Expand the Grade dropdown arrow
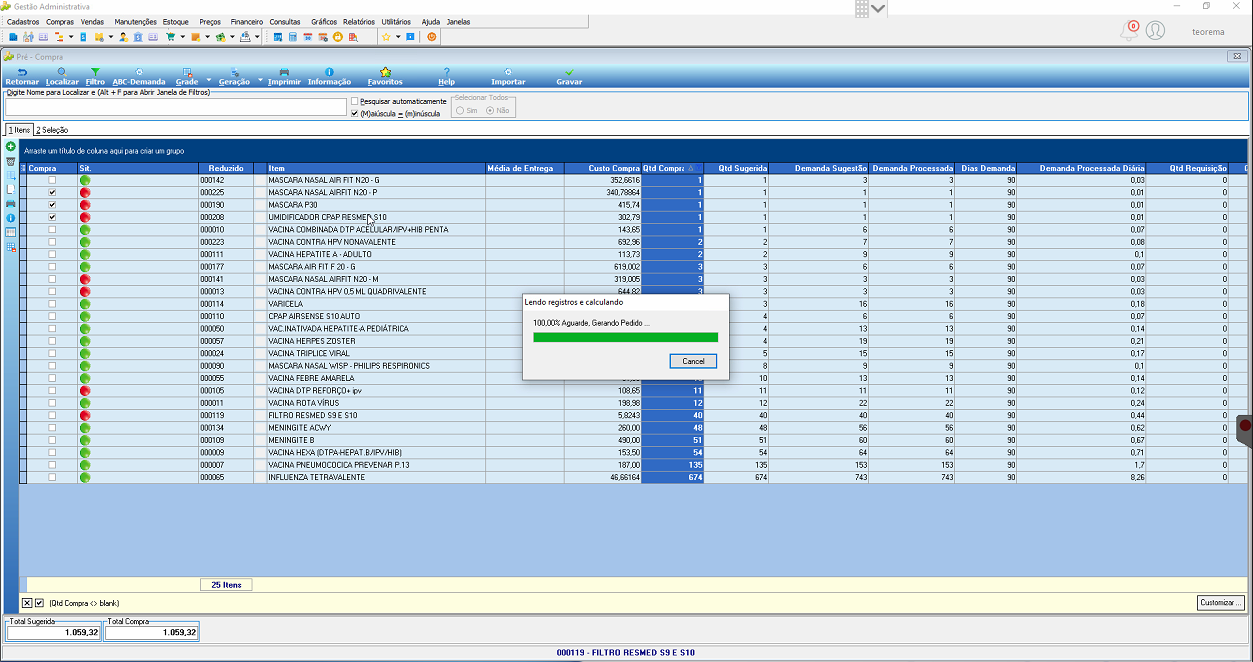This screenshot has width=1253, height=662. coord(209,80)
